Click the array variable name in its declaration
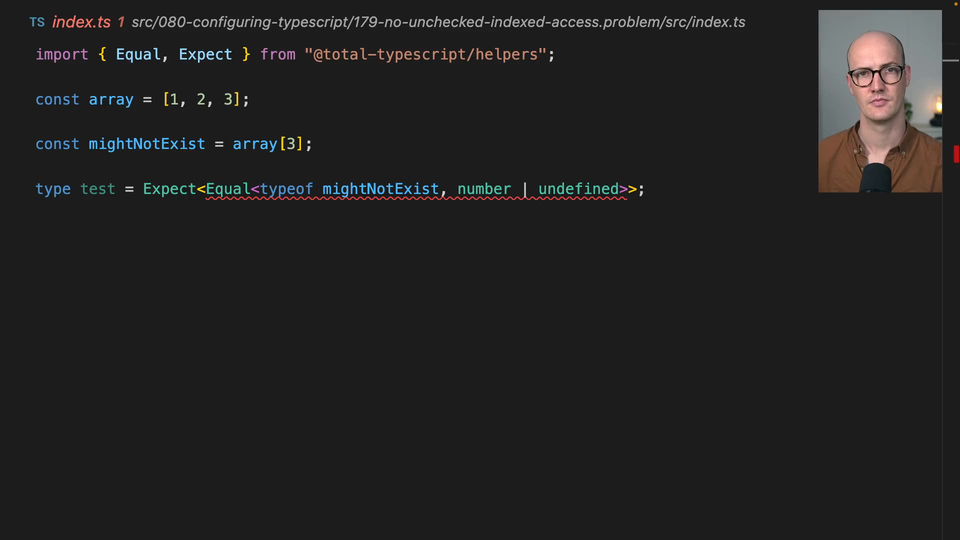Image resolution: width=960 pixels, height=540 pixels. click(x=111, y=99)
